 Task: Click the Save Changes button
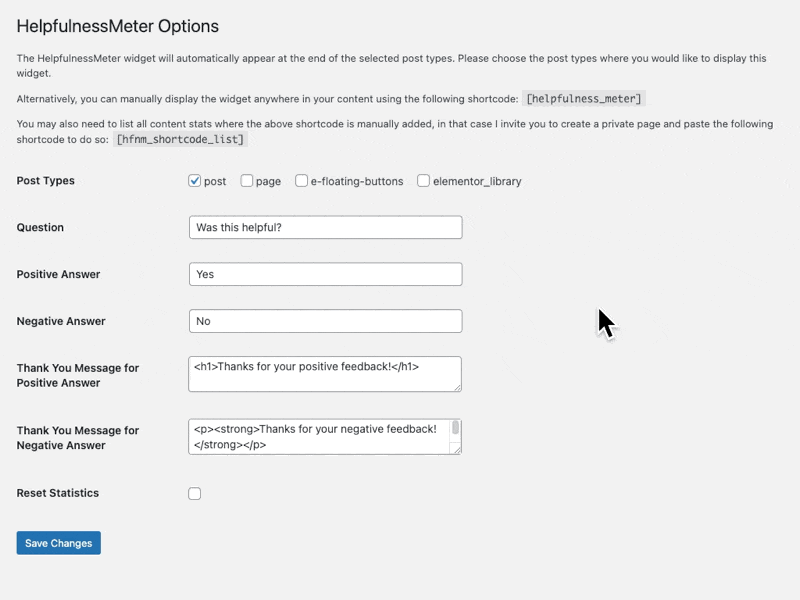(59, 543)
